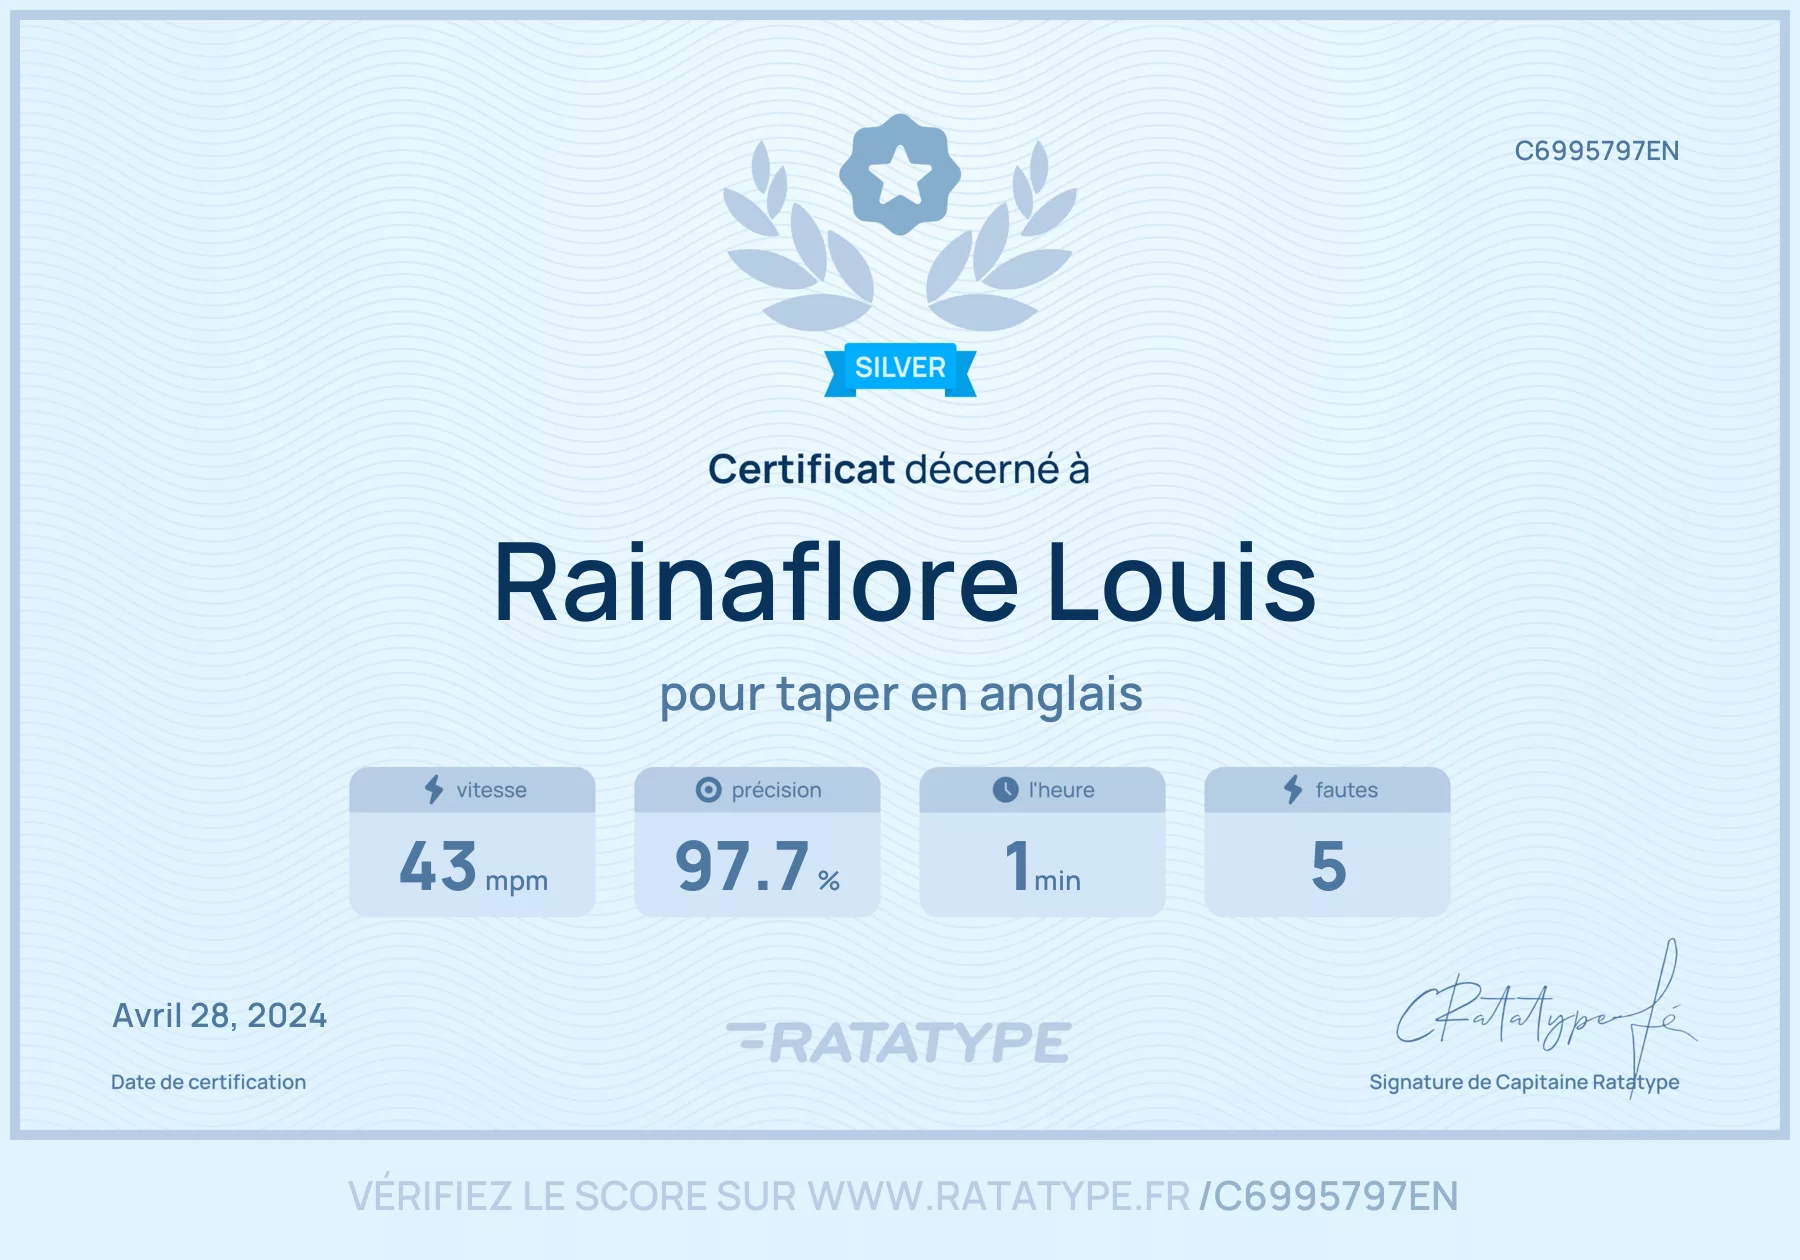1800x1260 pixels.
Task: Click the accuracy value 97.7 %
Action: pyautogui.click(x=757, y=866)
